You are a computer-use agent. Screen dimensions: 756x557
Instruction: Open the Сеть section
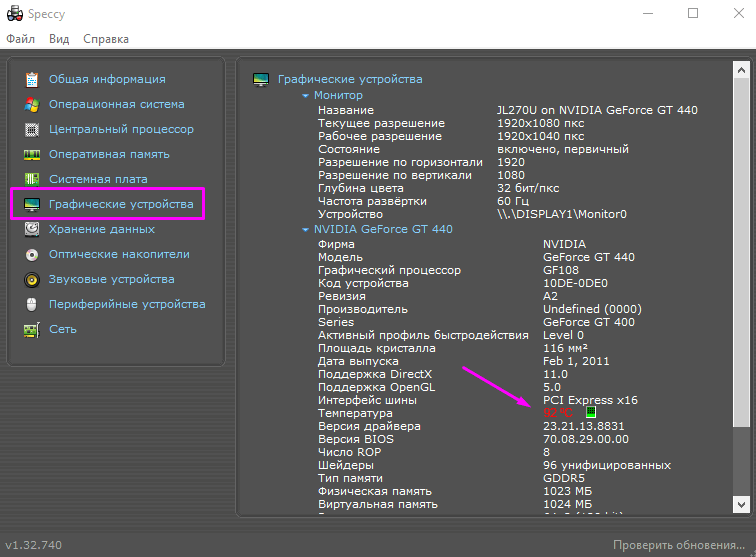[x=63, y=329]
